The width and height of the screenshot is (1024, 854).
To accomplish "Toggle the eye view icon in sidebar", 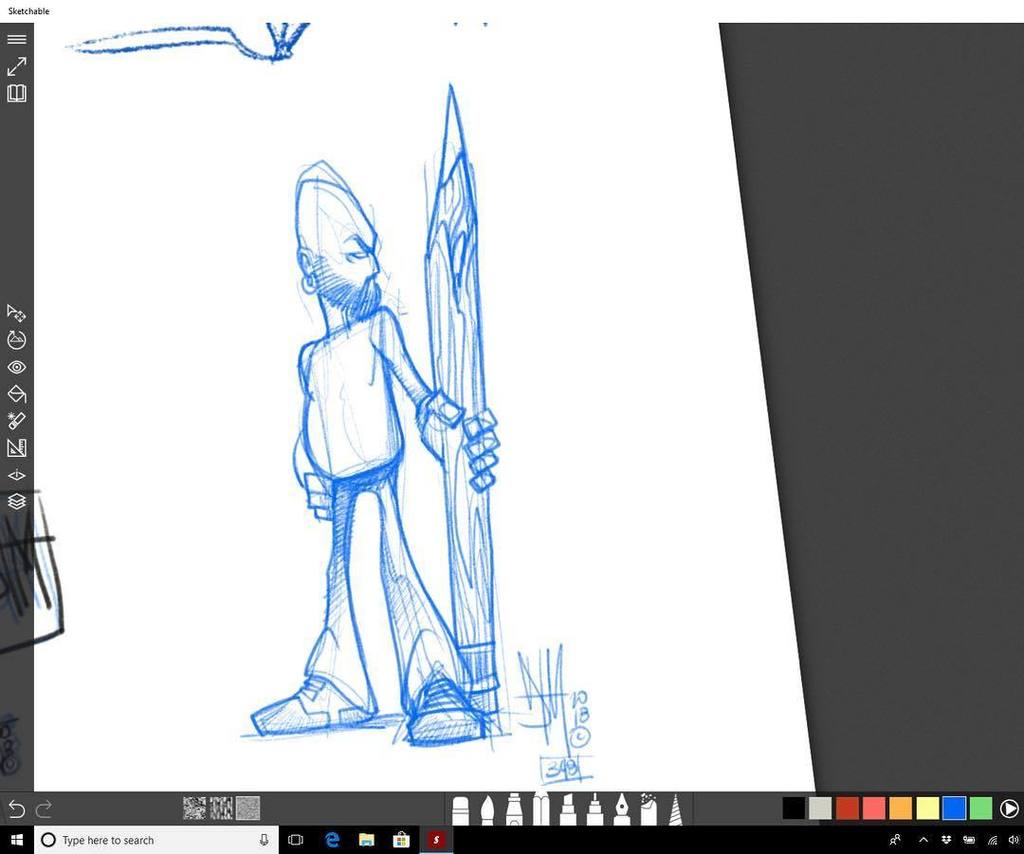I will (16, 367).
